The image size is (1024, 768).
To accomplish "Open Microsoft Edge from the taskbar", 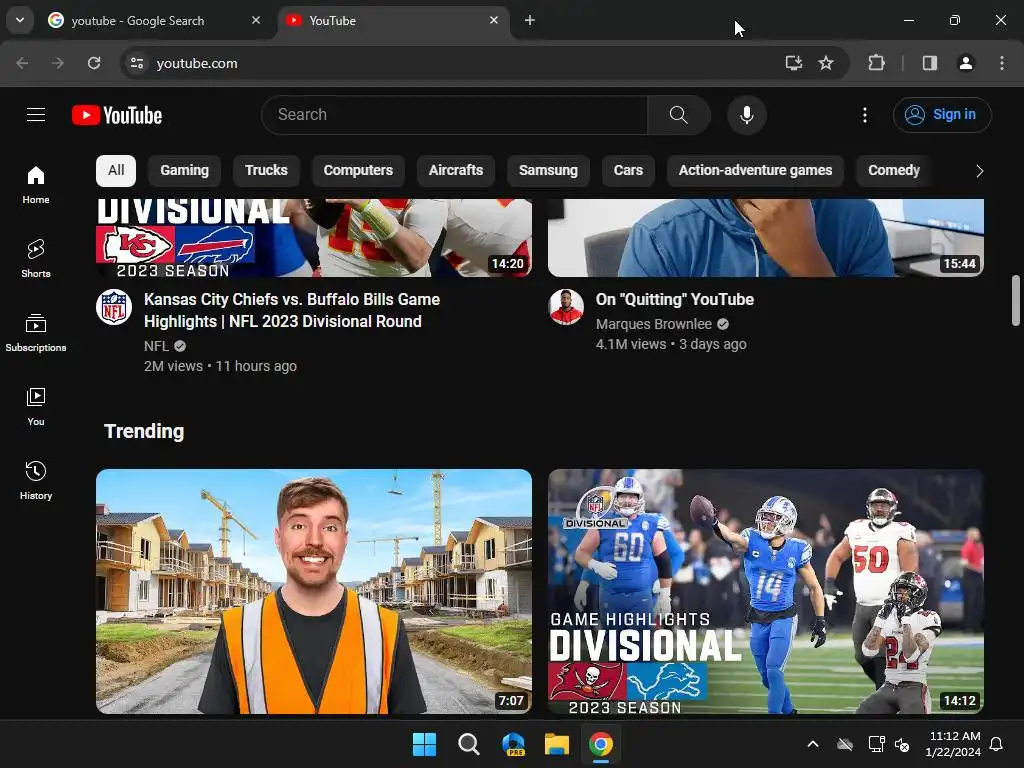I will 513,744.
